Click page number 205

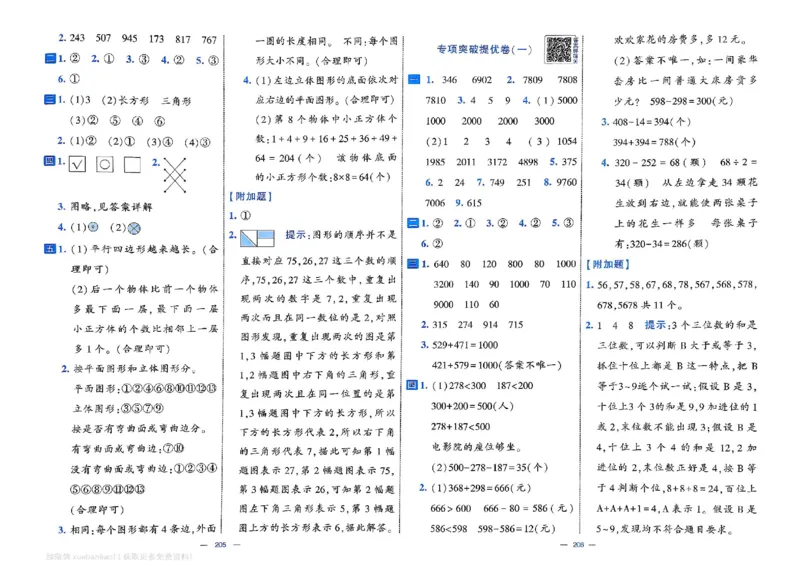[220, 545]
